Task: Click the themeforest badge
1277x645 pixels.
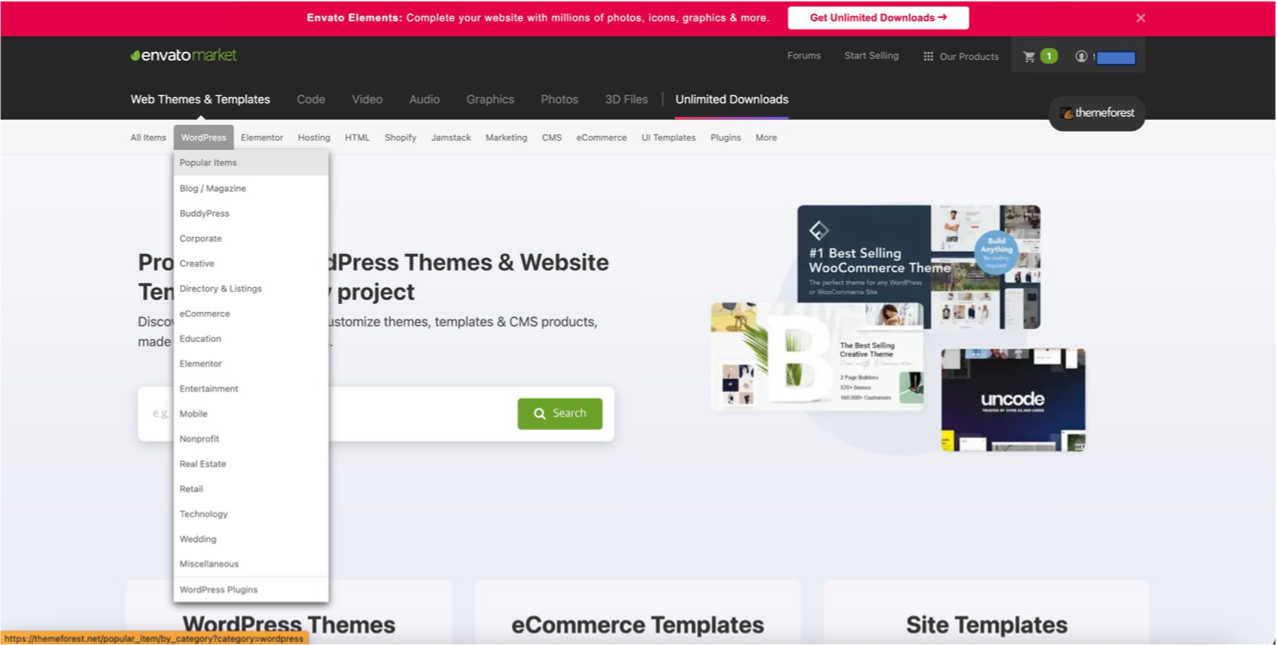Action: (1097, 113)
